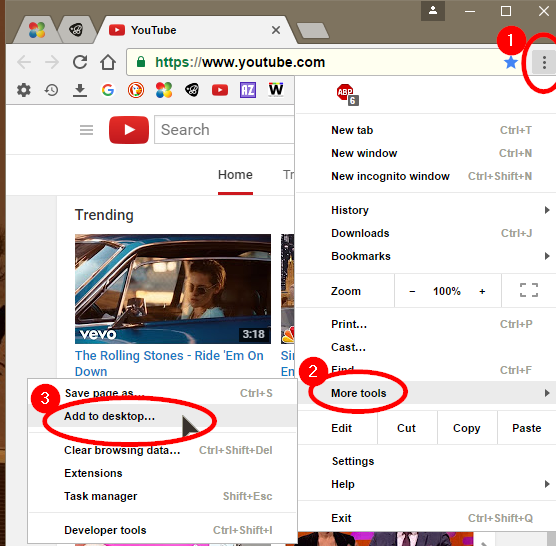
Task: Choose Cast... from the menu
Action: (x=426, y=347)
